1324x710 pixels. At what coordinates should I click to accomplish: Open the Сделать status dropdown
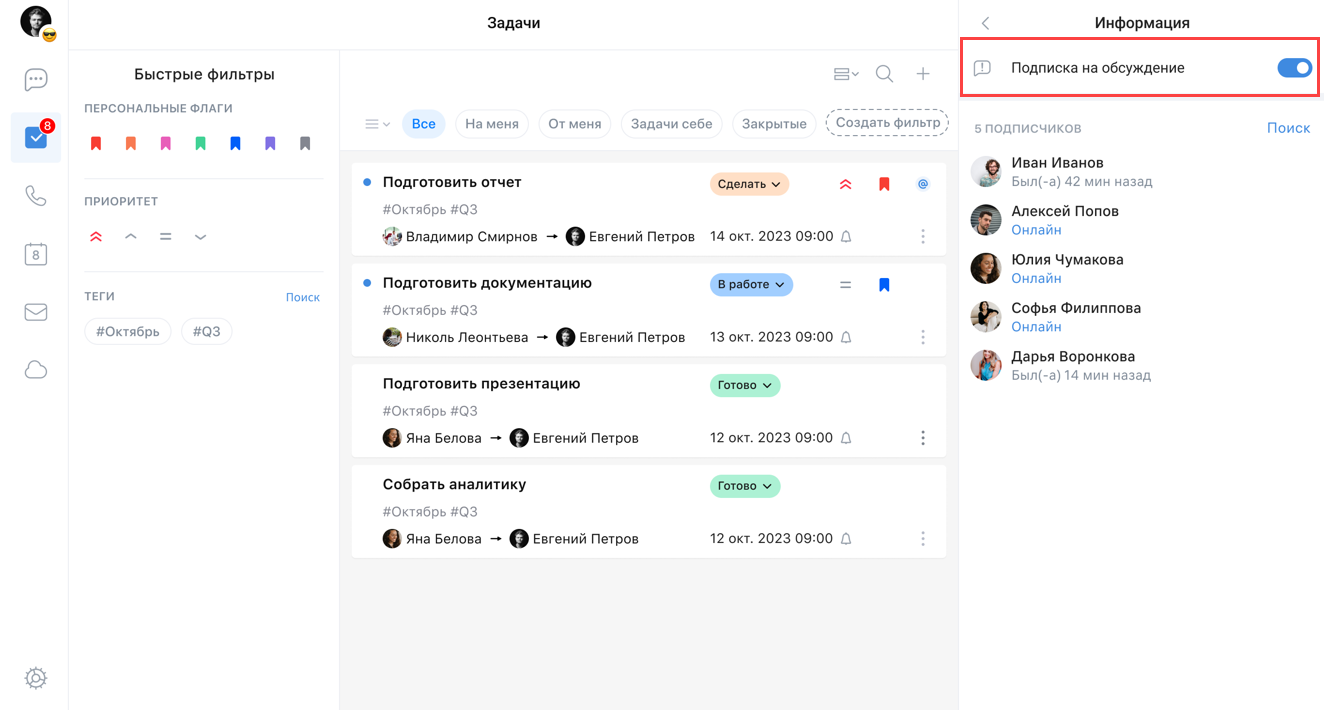click(749, 184)
